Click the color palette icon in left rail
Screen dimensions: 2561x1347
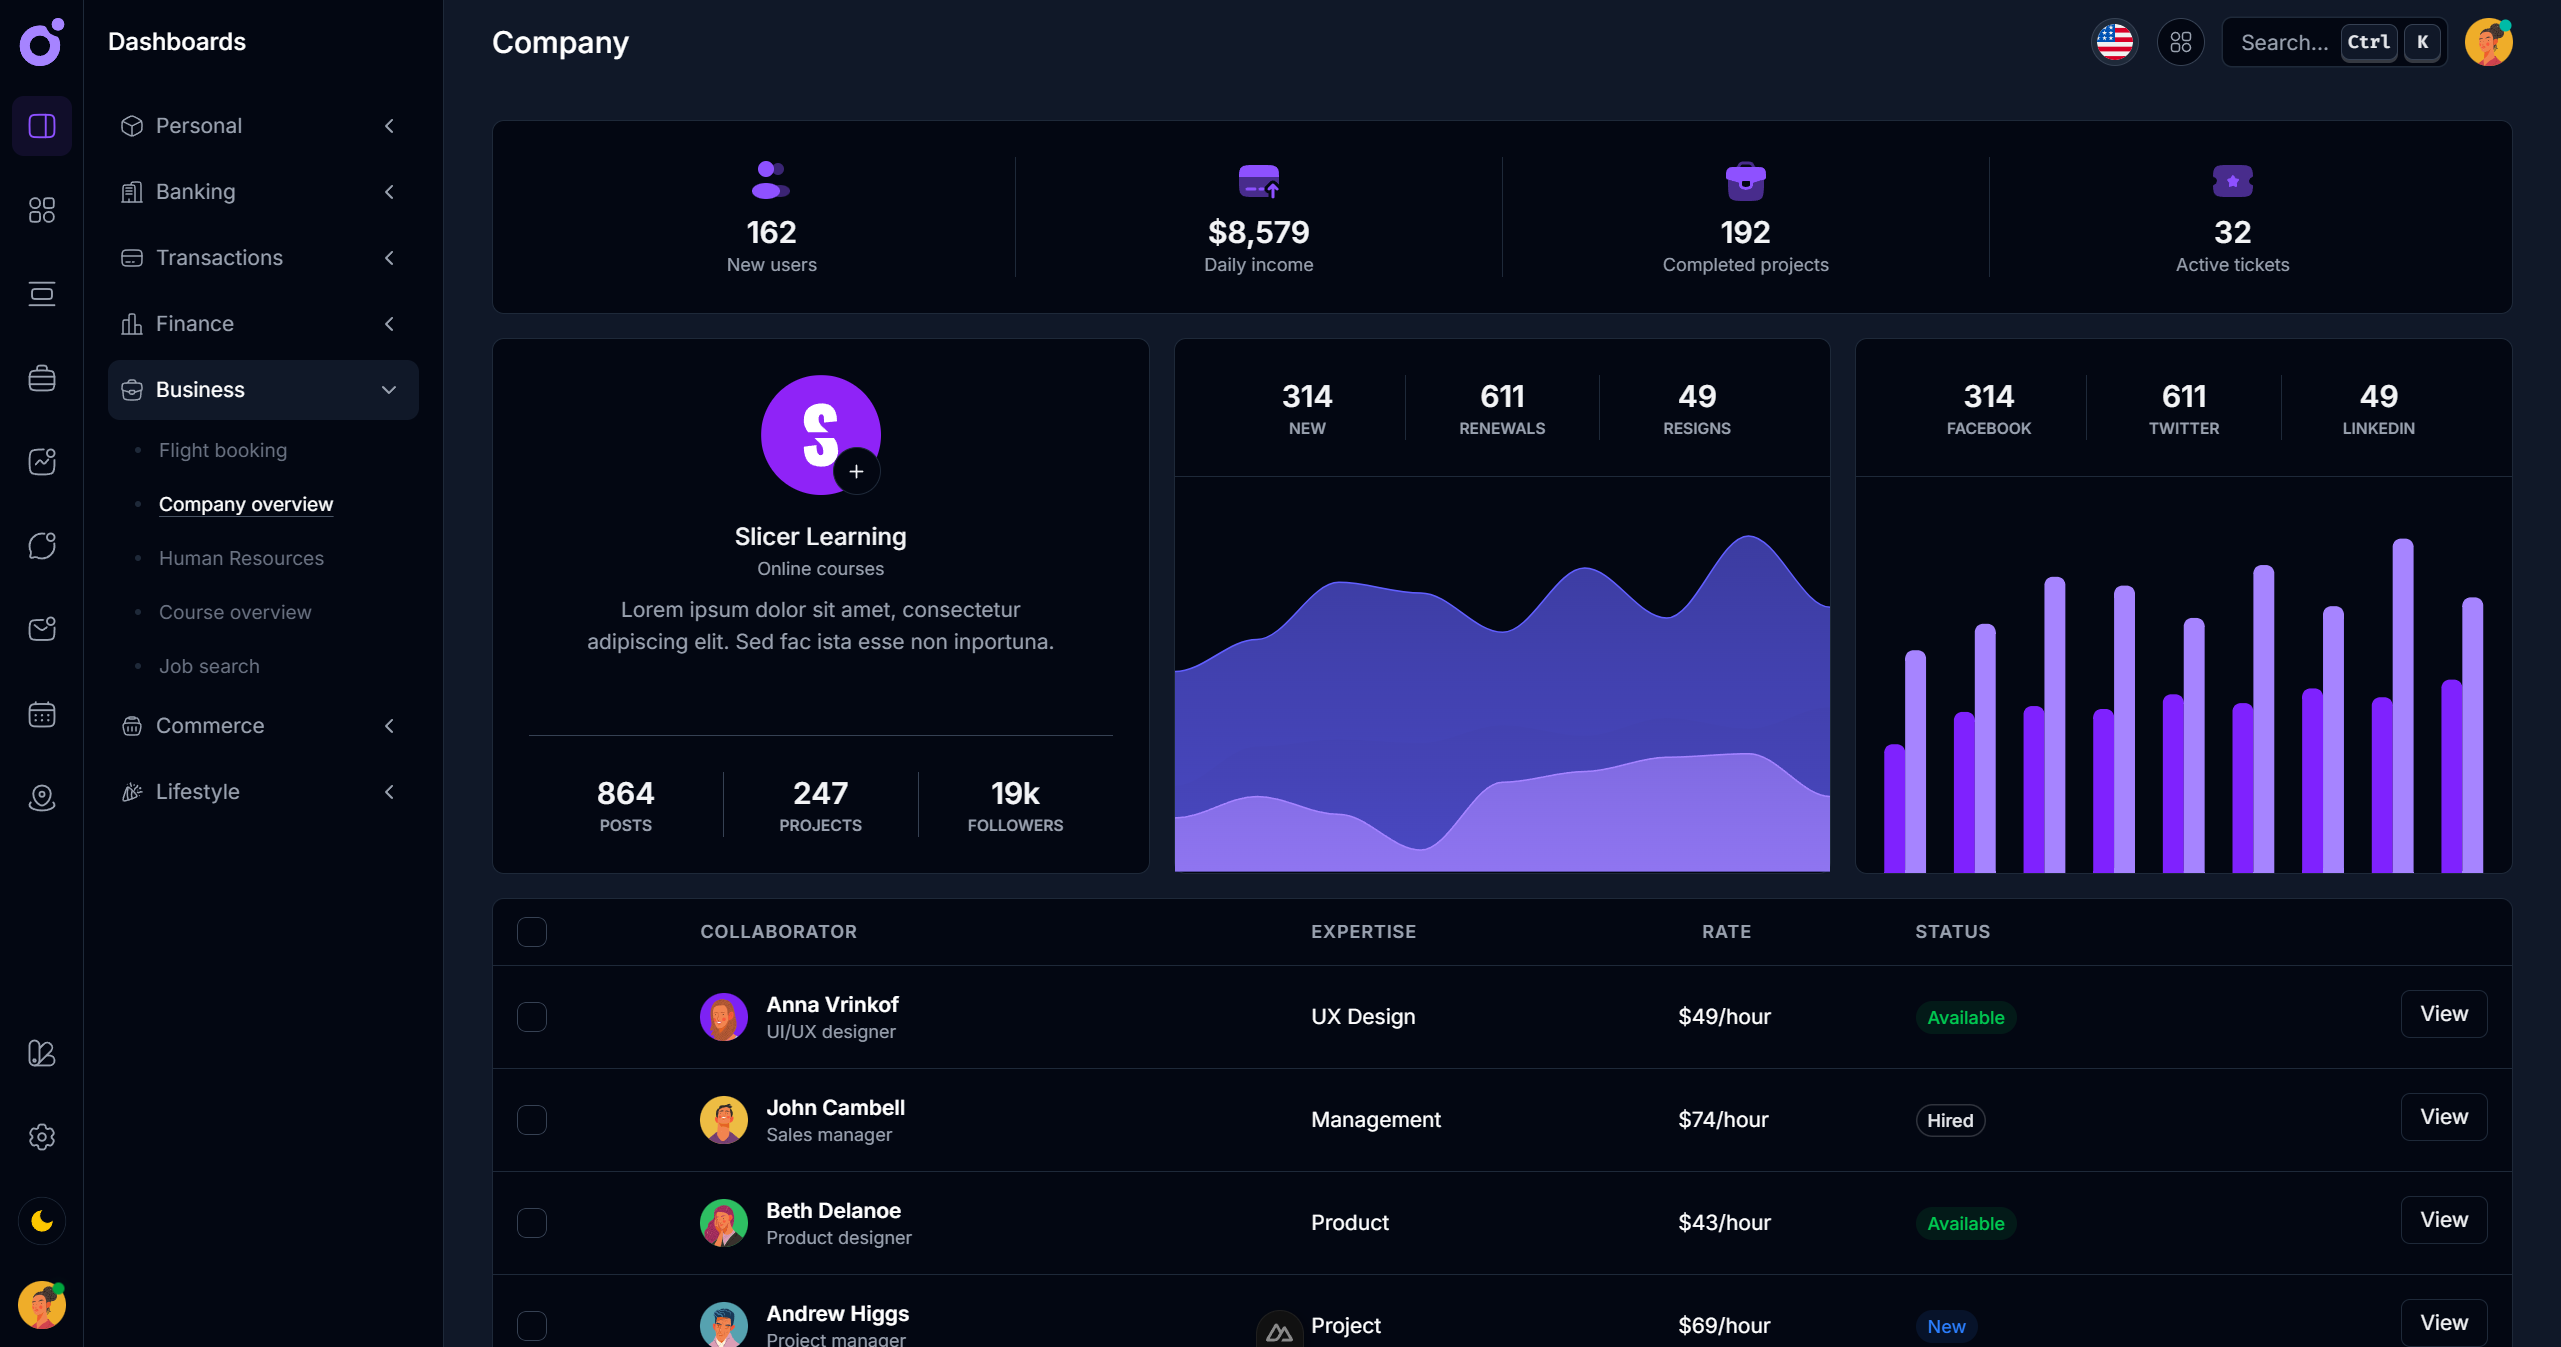pyautogui.click(x=41, y=1053)
